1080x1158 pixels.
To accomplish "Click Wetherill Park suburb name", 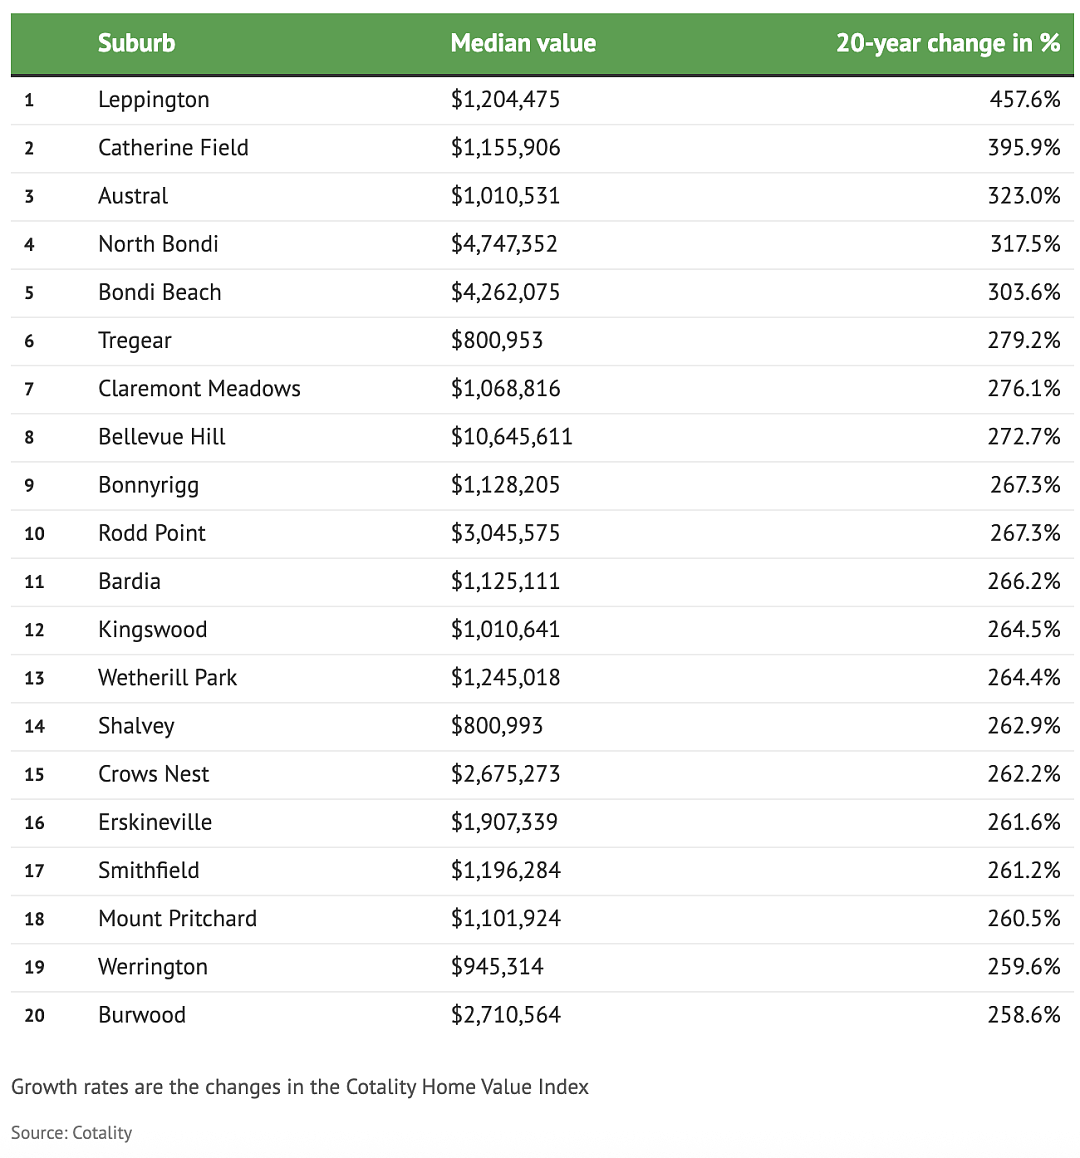I will pos(168,677).
